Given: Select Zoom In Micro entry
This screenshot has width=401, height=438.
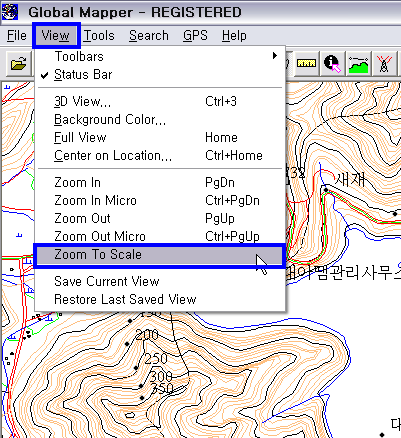Looking at the screenshot, I should pyautogui.click(x=160, y=200).
